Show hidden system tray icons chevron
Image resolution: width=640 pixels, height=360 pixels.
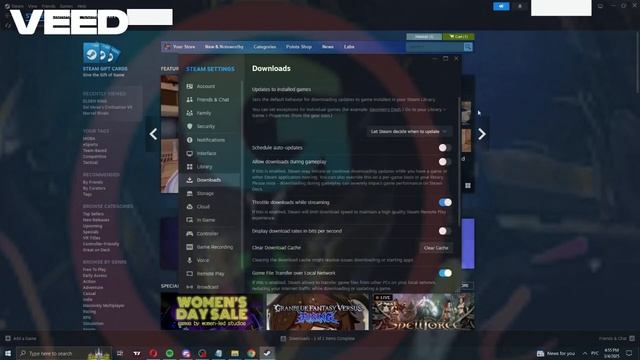[x=584, y=353]
